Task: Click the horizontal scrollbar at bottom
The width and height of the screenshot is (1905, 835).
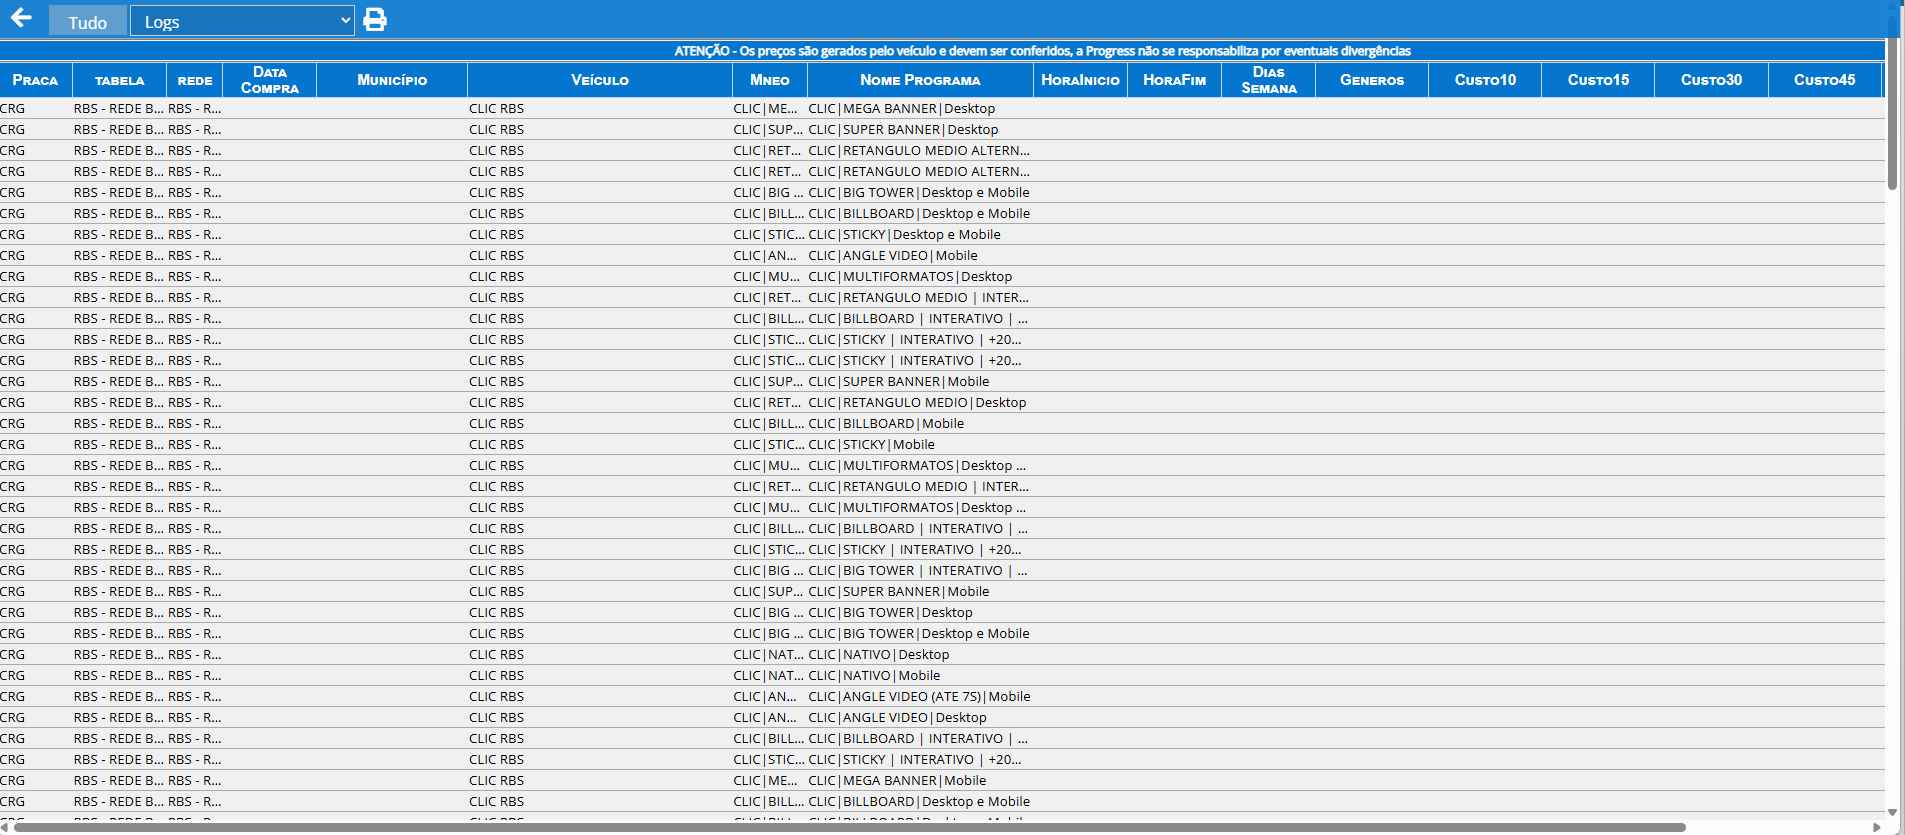Action: pos(850,827)
